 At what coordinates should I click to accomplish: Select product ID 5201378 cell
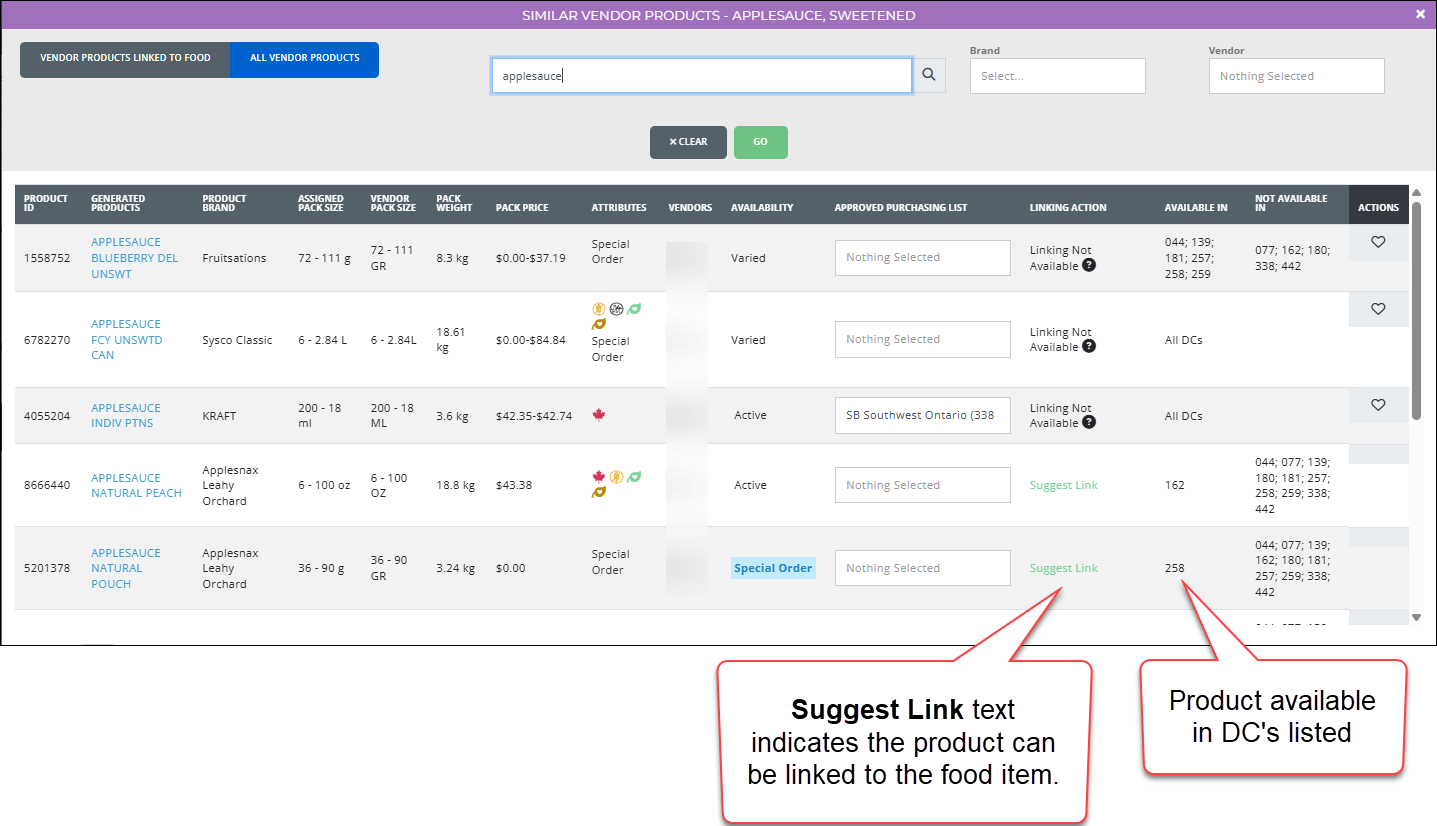click(x=47, y=568)
